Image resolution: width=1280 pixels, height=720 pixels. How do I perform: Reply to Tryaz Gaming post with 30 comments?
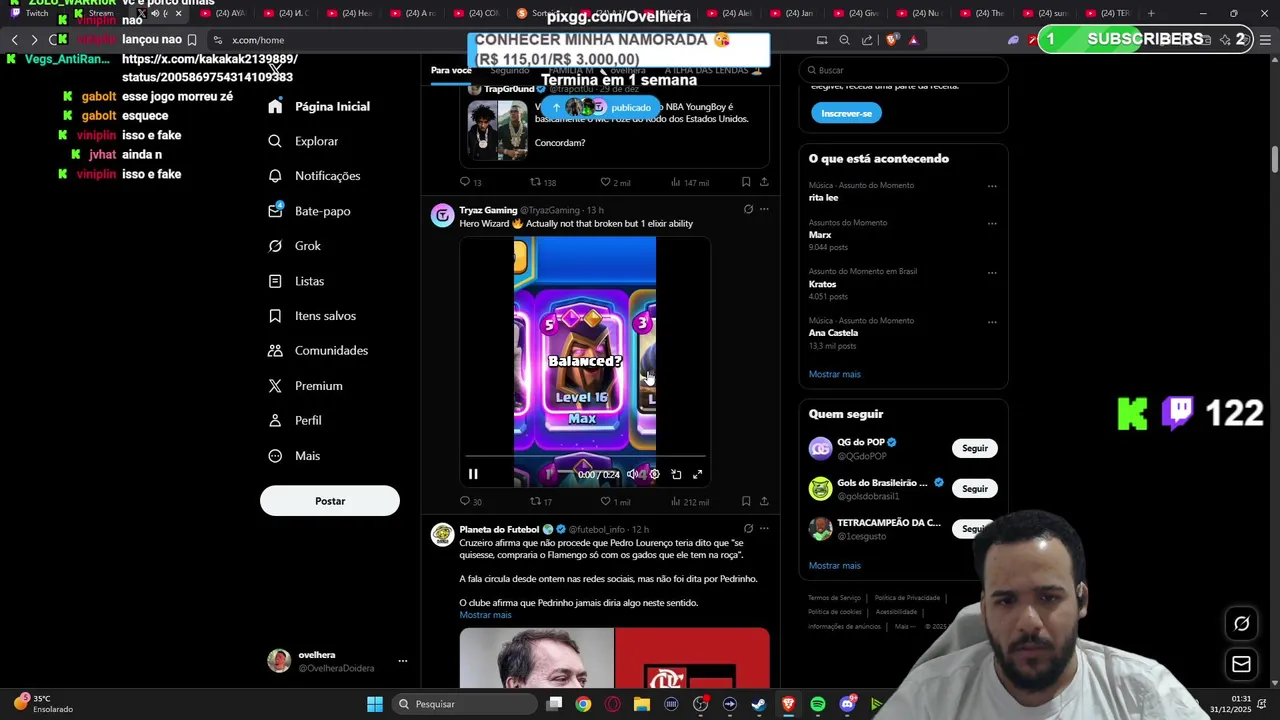pyautogui.click(x=470, y=501)
